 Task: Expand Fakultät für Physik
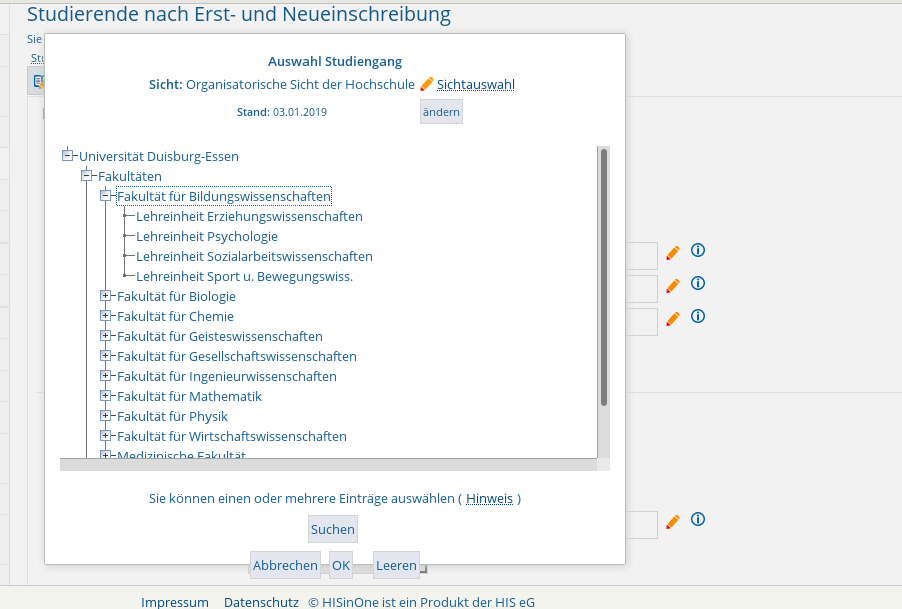[106, 416]
